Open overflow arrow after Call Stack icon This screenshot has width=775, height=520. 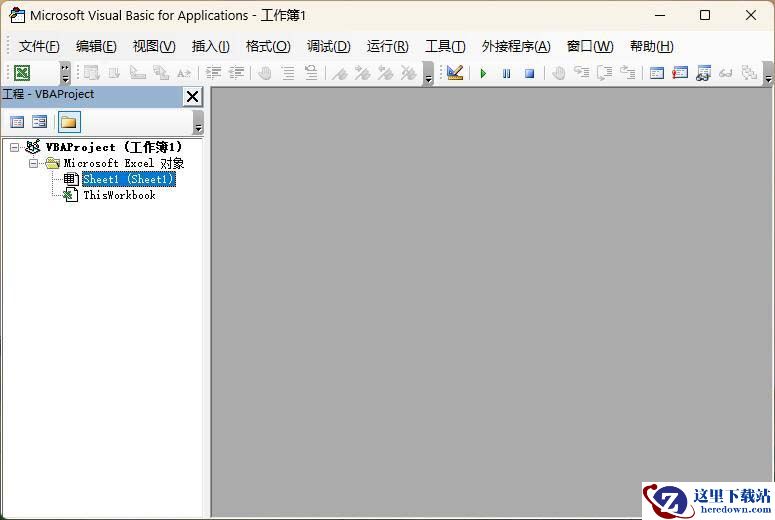click(x=768, y=73)
